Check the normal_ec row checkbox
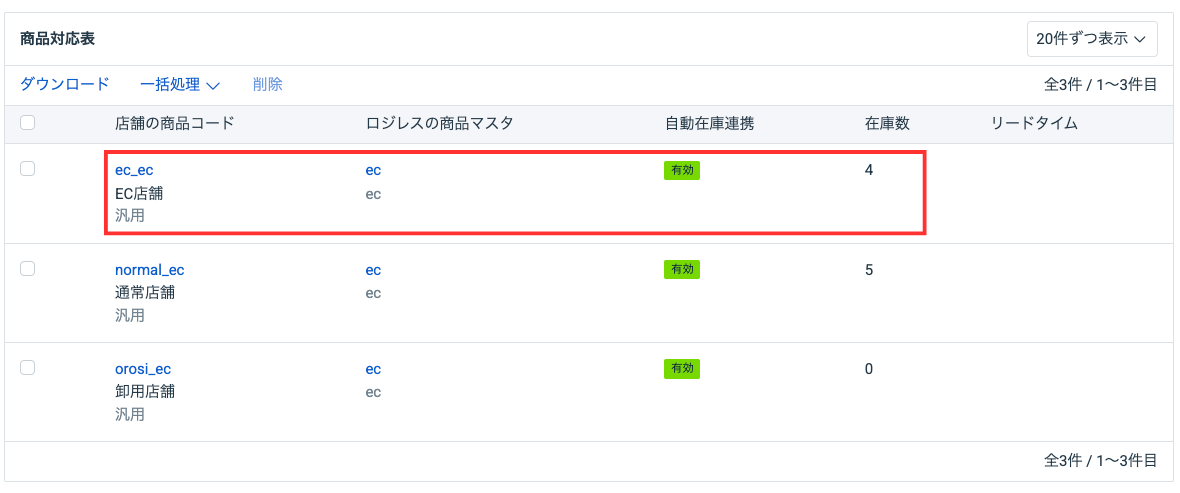 click(28, 268)
